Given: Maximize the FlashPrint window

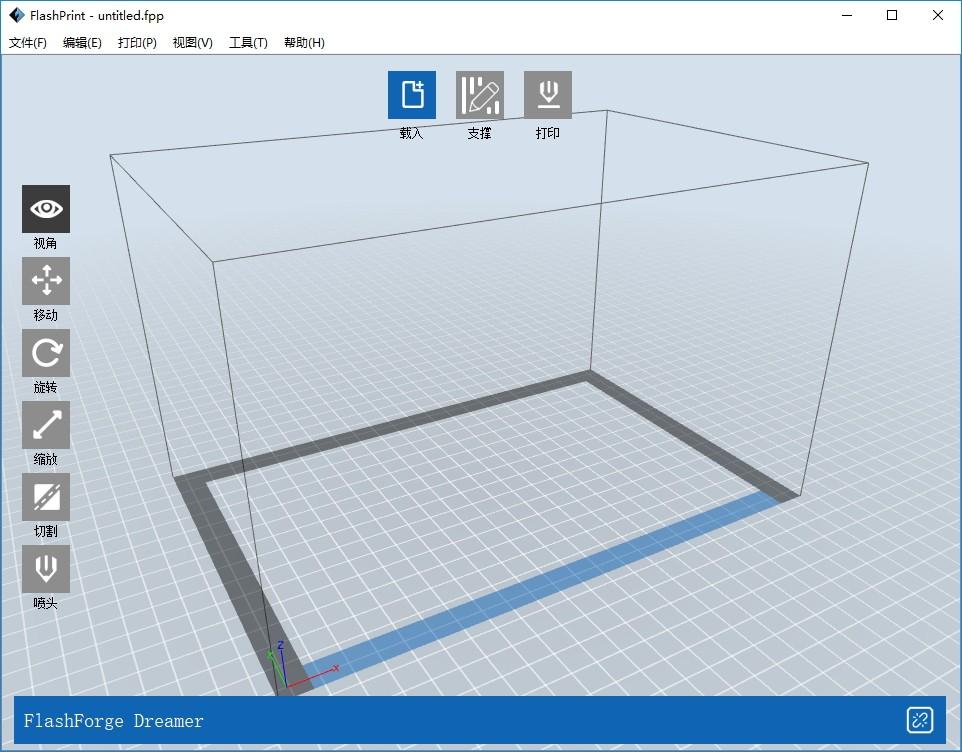Looking at the screenshot, I should (x=892, y=15).
